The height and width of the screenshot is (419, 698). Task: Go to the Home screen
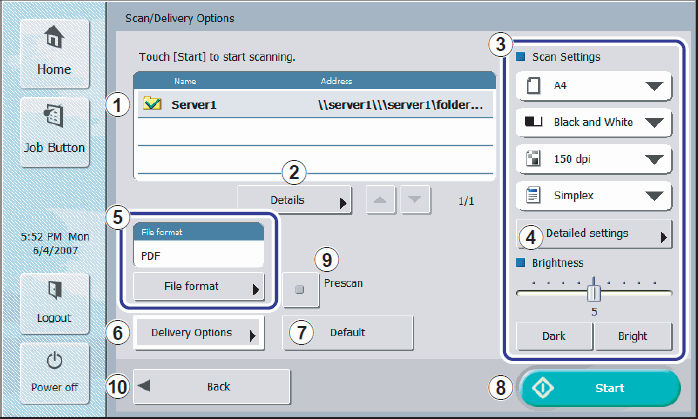pyautogui.click(x=54, y=51)
